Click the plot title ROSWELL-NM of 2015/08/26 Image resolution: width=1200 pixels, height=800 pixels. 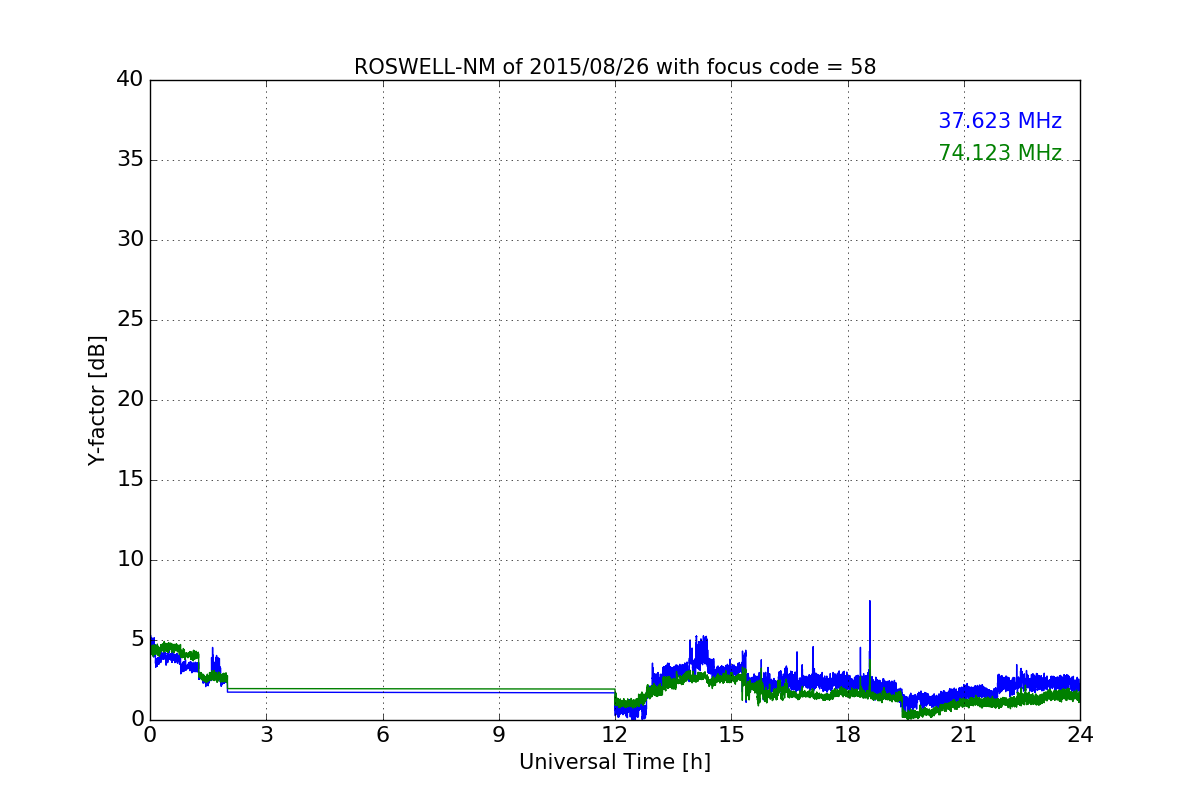tap(615, 67)
